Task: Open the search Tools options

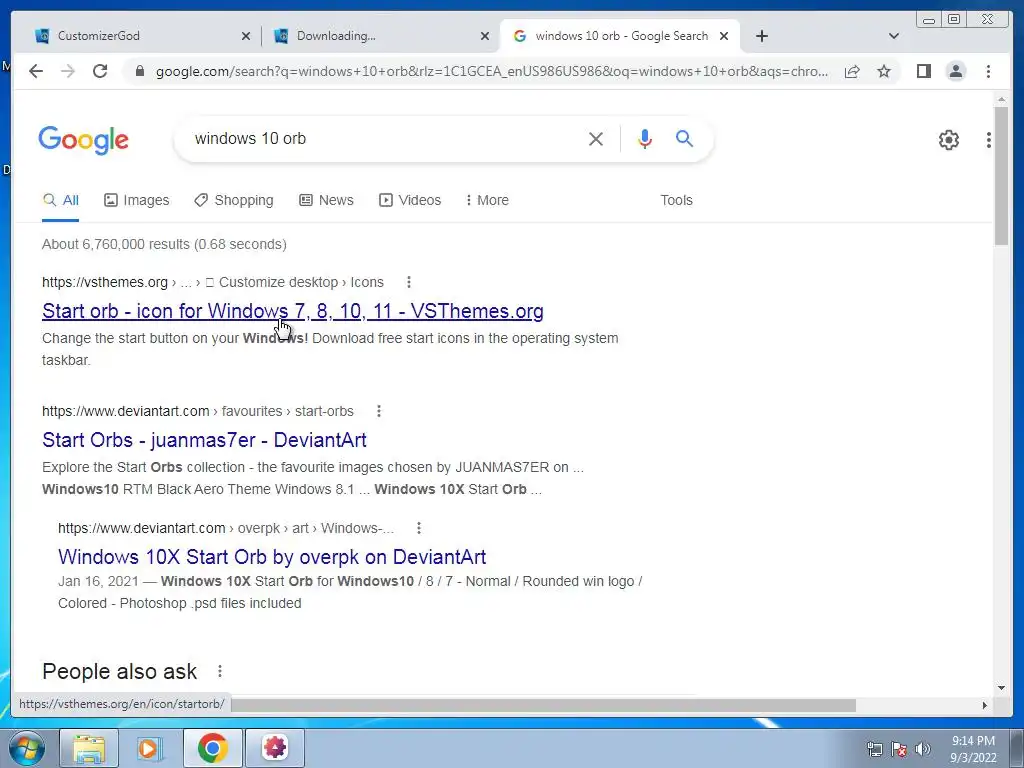Action: tap(676, 200)
